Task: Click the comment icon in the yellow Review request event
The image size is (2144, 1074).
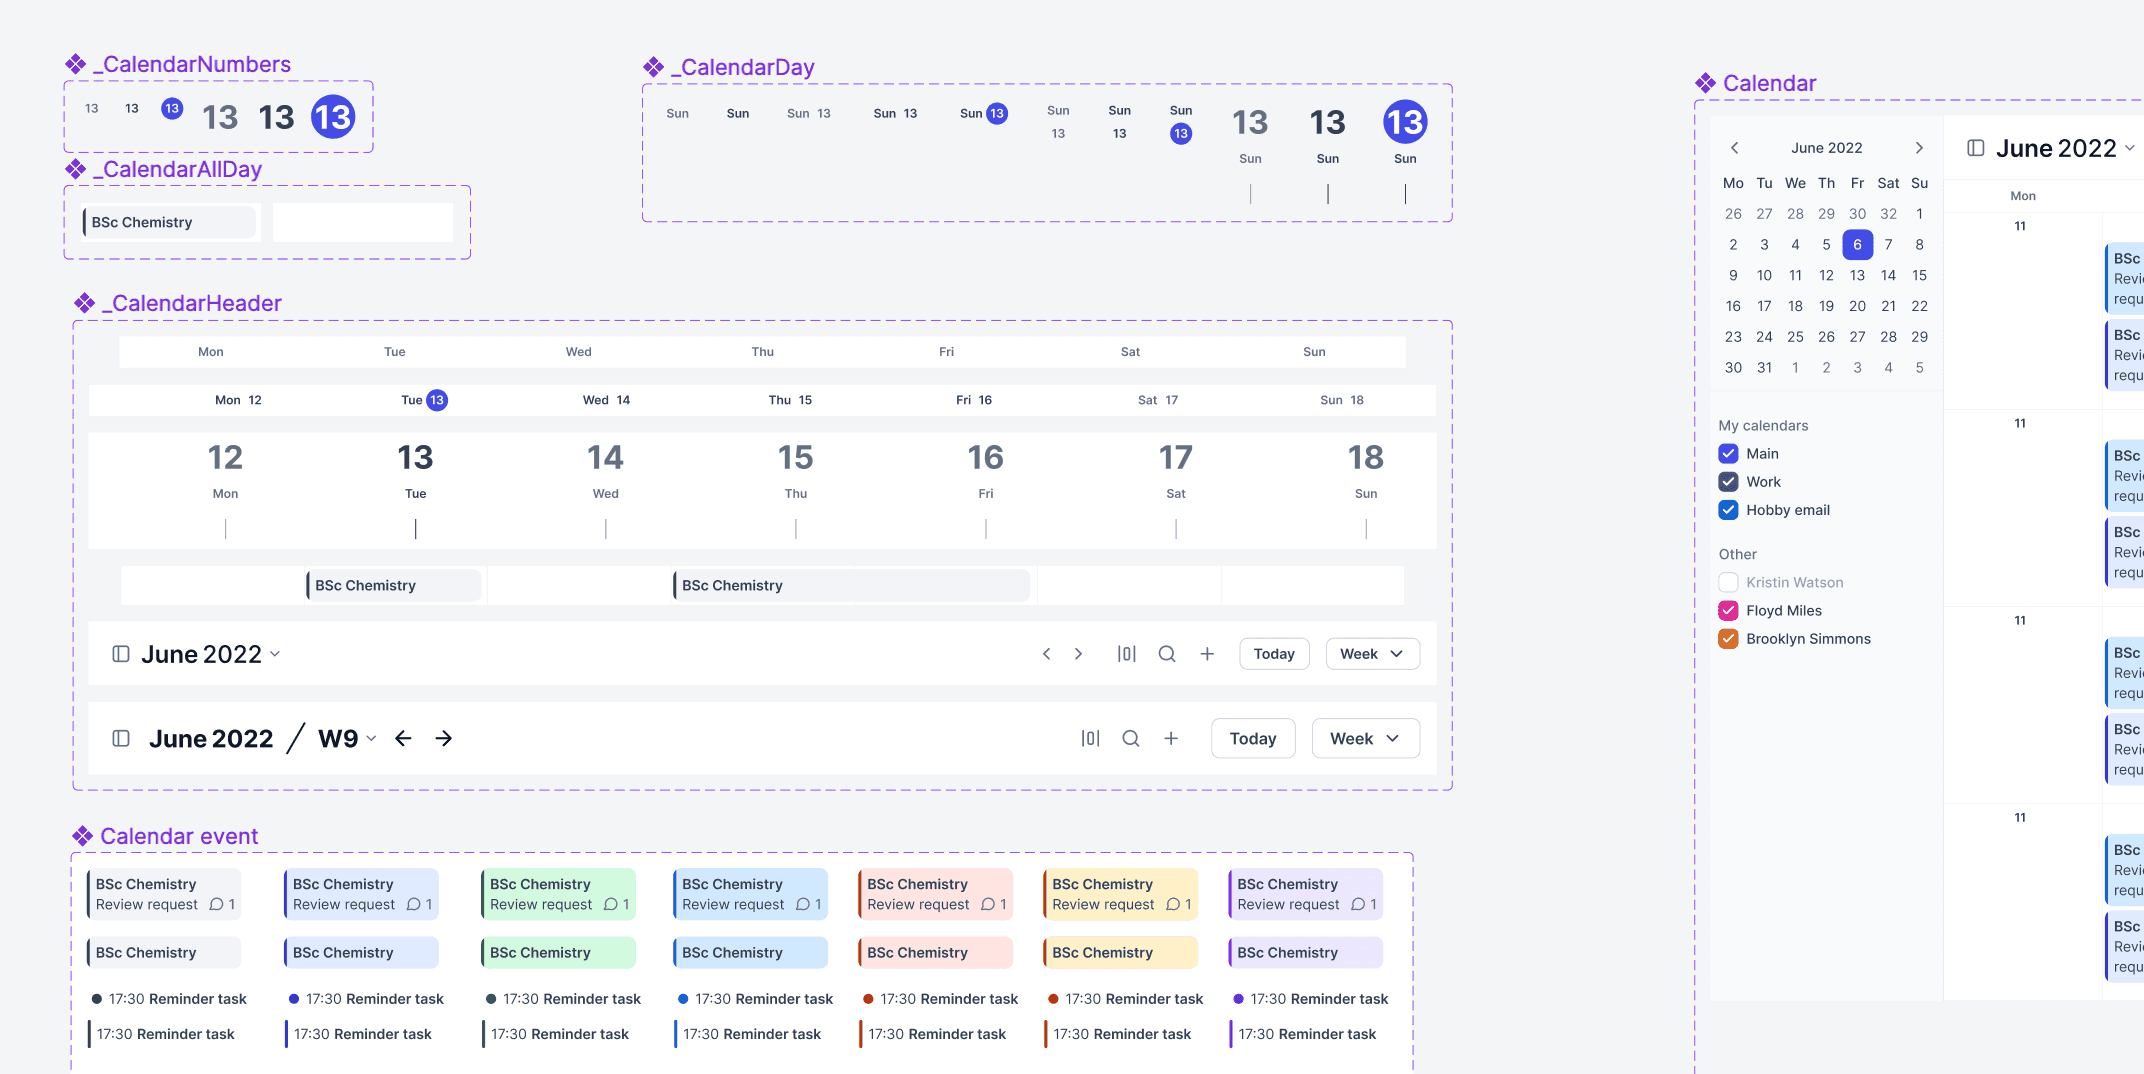Action: tap(1173, 904)
